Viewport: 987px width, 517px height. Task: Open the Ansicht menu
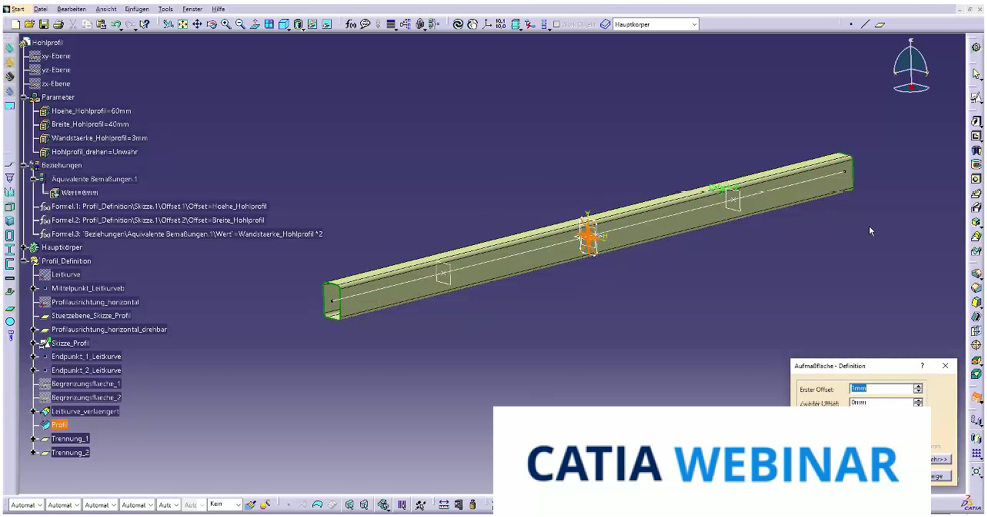[x=106, y=9]
